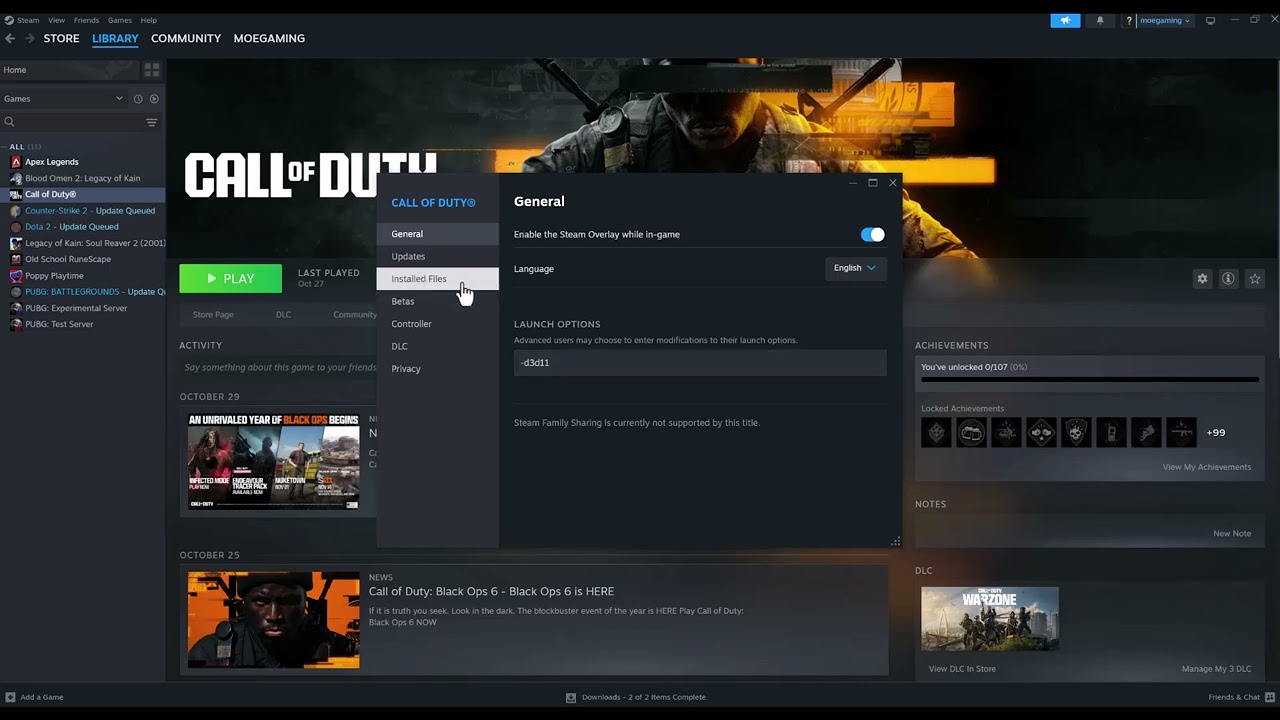The height and width of the screenshot is (720, 1280).
Task: Show game info with the circled-i icon
Action: tap(1228, 279)
